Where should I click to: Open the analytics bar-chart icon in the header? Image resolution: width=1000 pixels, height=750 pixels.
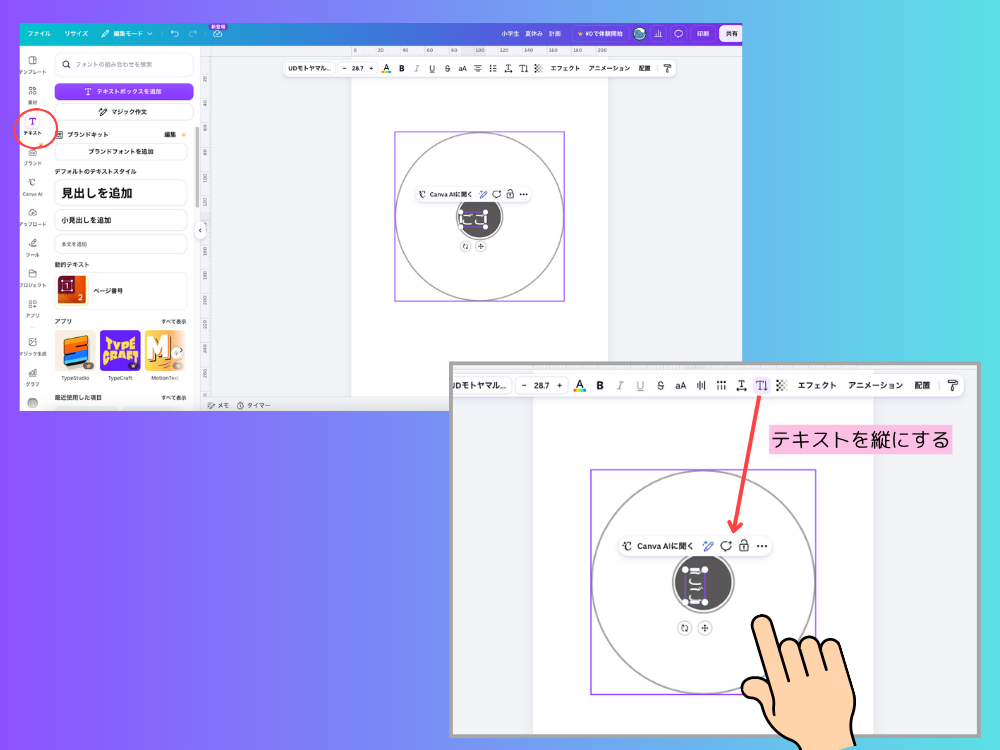pos(658,33)
